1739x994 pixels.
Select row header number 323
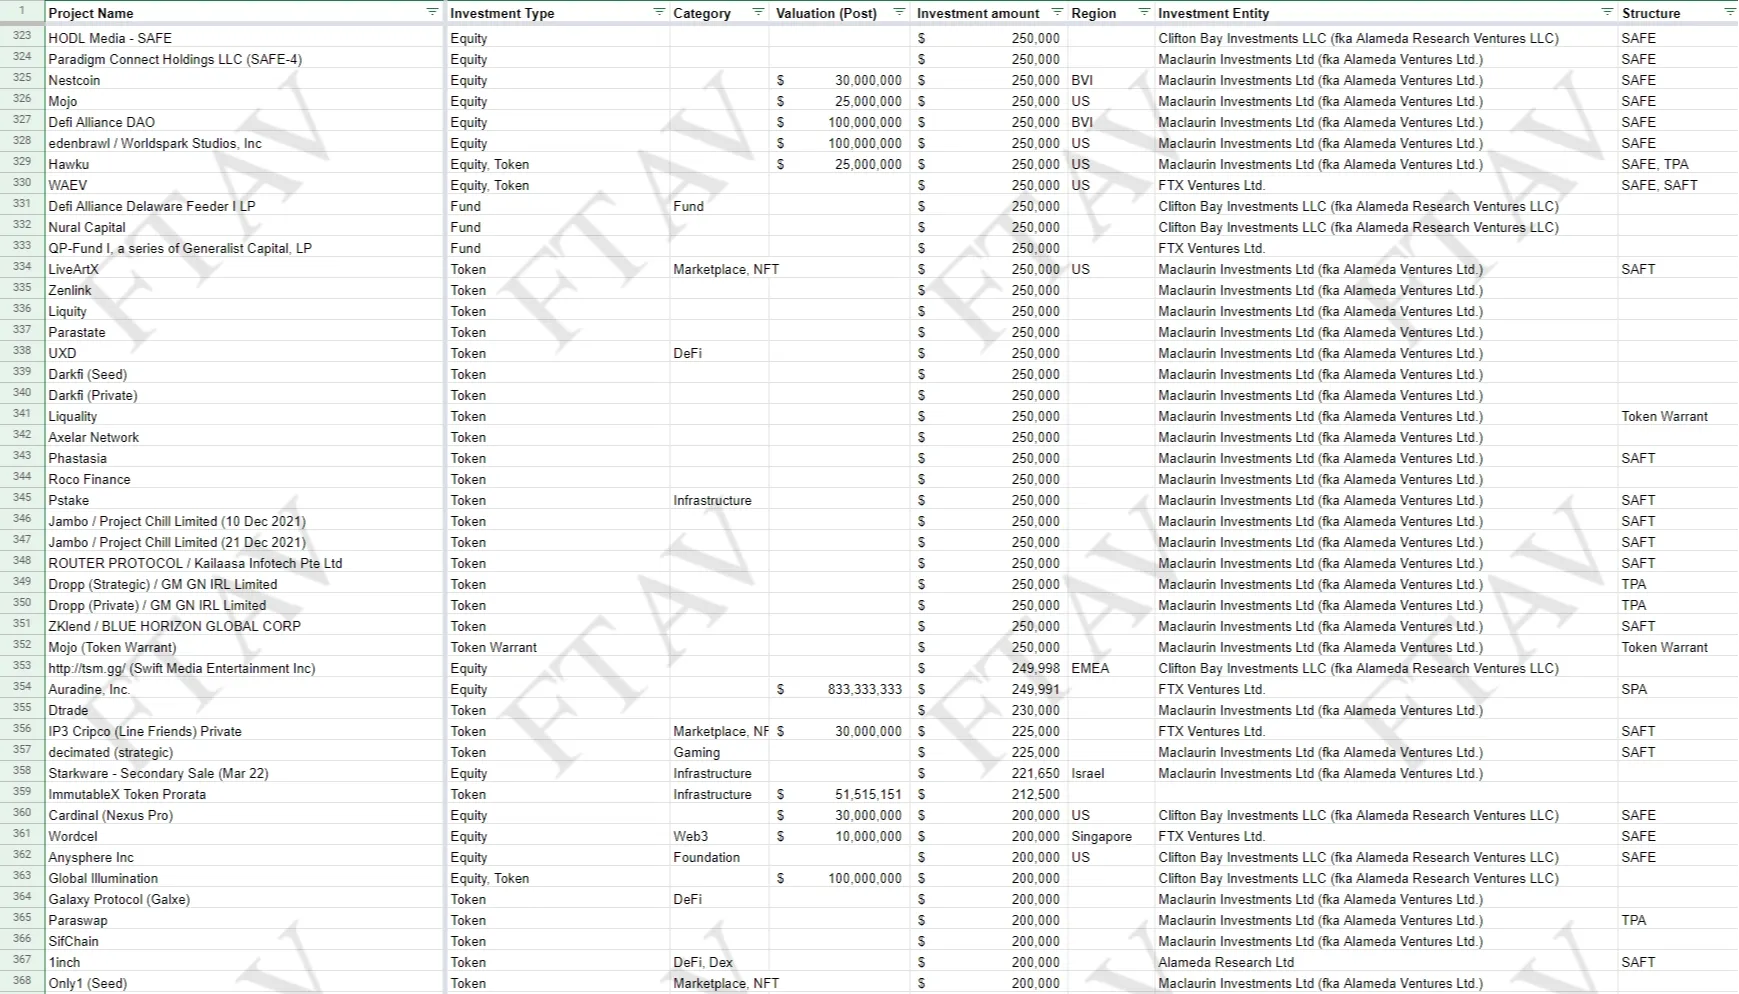pyautogui.click(x=22, y=37)
